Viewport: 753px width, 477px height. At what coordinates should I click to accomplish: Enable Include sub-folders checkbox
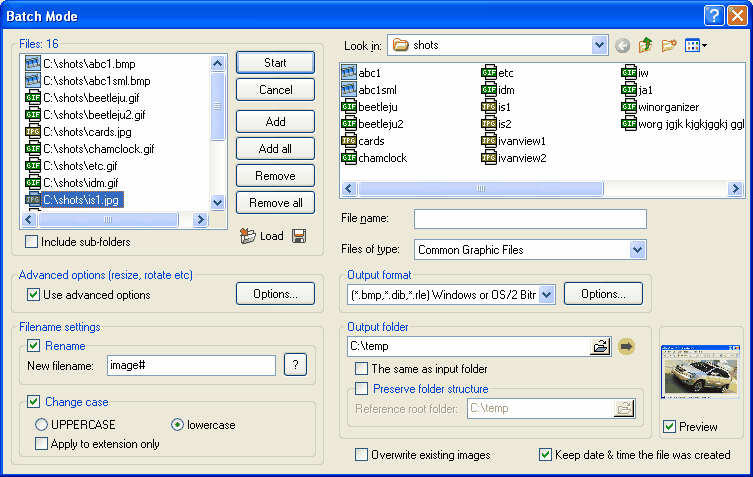(x=32, y=242)
